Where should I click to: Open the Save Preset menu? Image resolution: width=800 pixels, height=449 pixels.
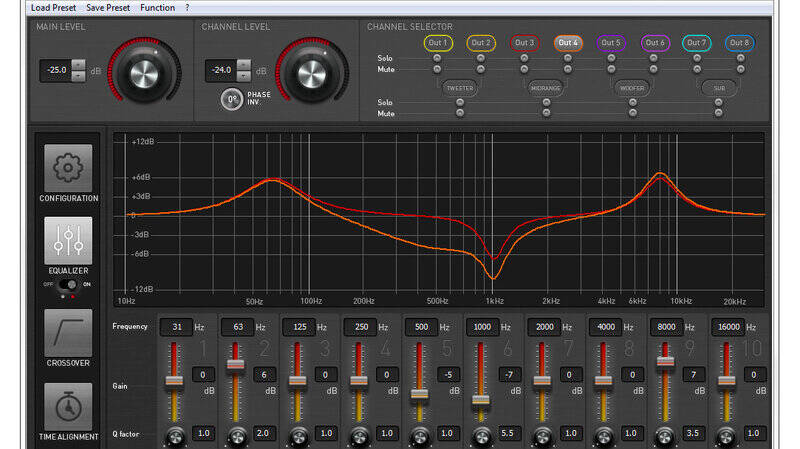(x=108, y=8)
